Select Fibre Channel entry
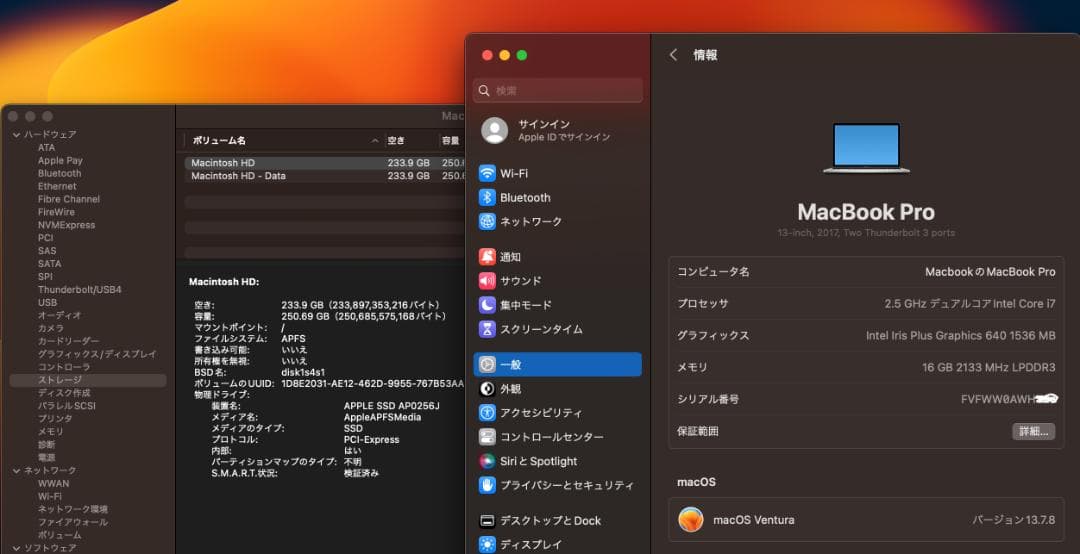This screenshot has height=554, width=1080. click(69, 199)
